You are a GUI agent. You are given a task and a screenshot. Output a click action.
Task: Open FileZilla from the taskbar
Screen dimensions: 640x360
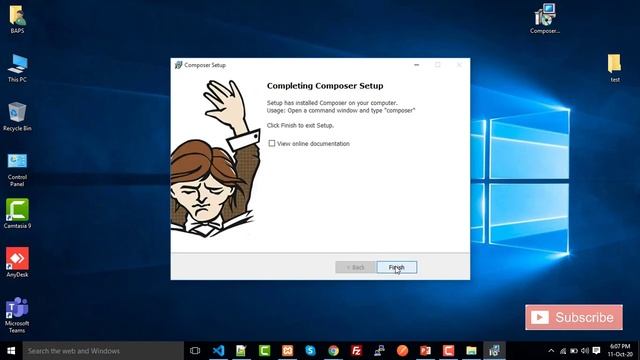356,351
